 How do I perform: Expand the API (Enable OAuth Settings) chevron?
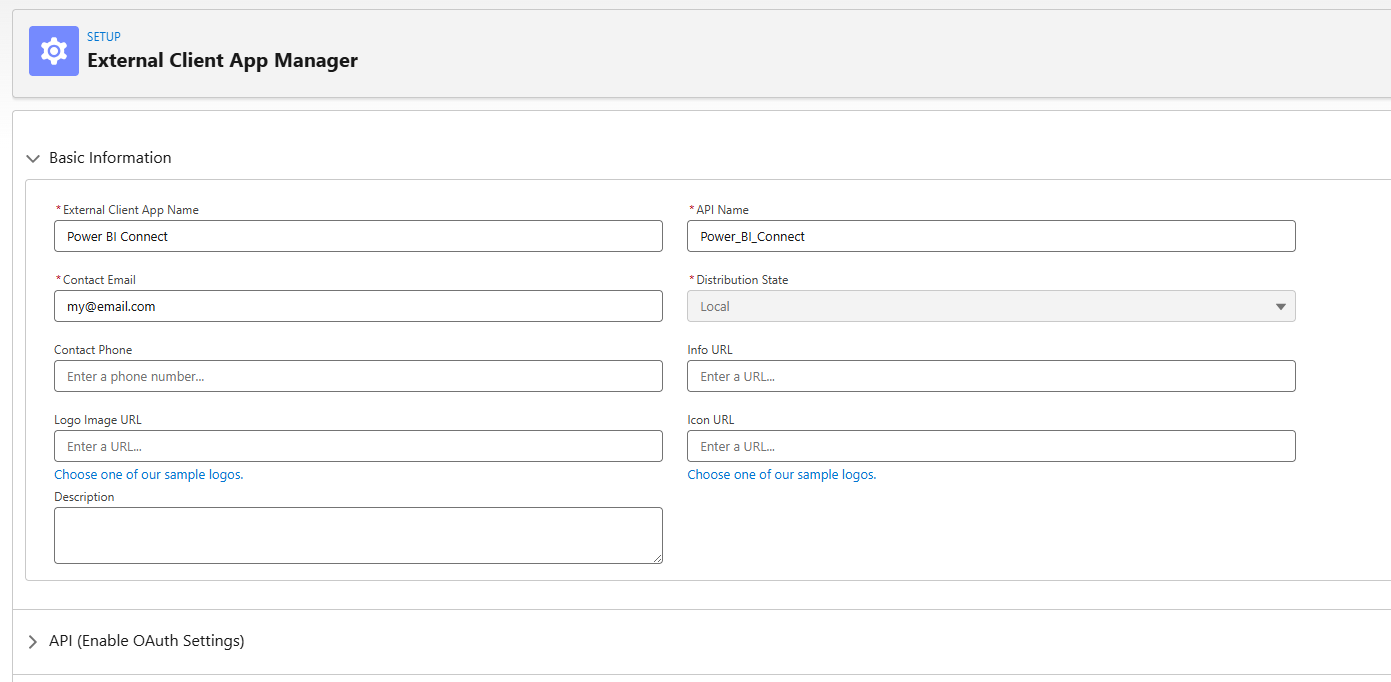[33, 641]
